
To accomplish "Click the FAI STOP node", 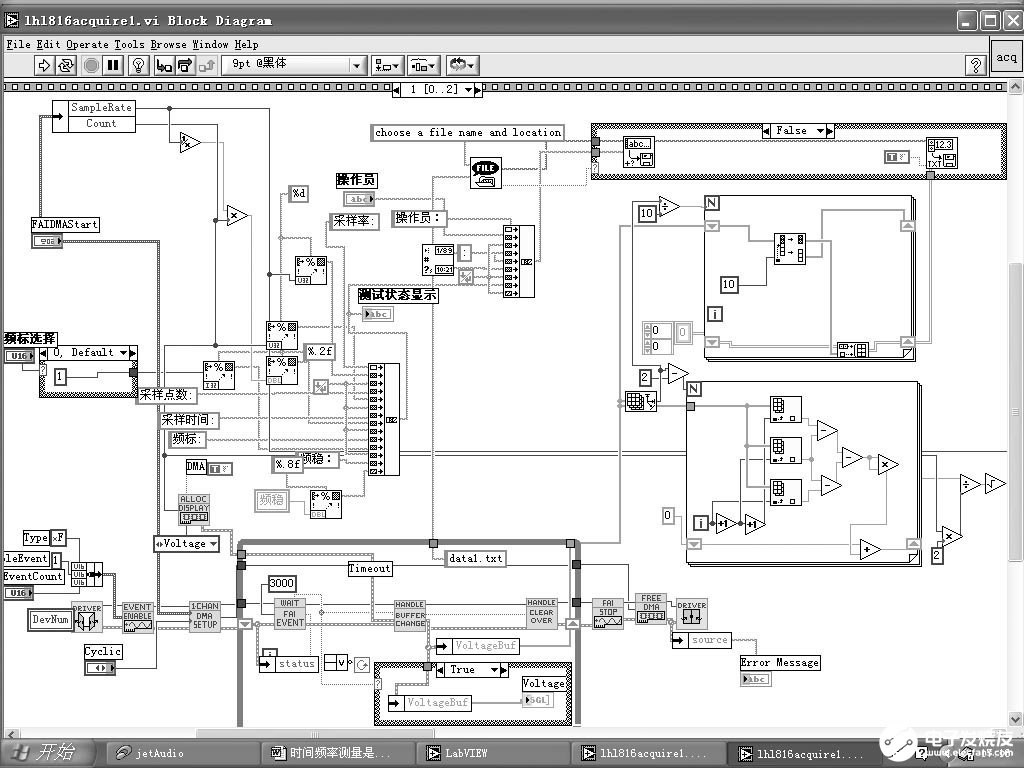I will click(x=607, y=613).
